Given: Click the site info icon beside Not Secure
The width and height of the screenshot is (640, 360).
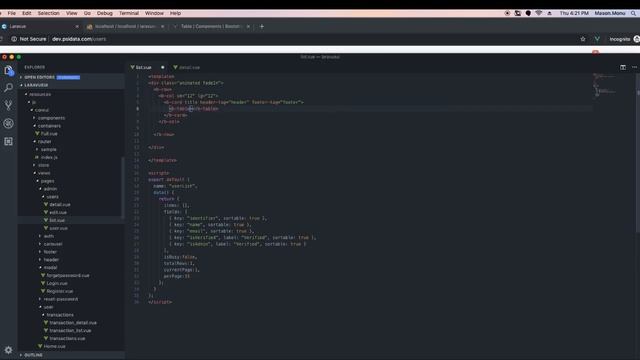Looking at the screenshot, I should click(x=14, y=39).
